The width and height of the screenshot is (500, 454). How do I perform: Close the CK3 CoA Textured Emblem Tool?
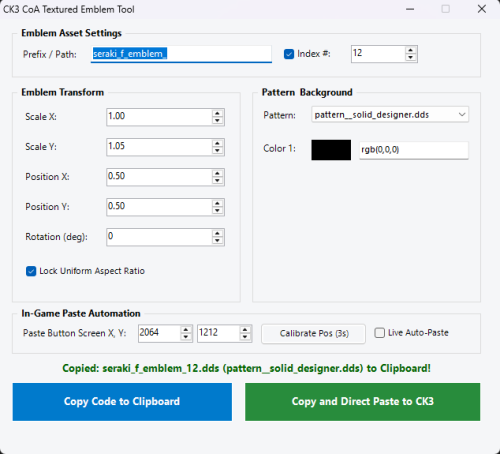point(482,9)
